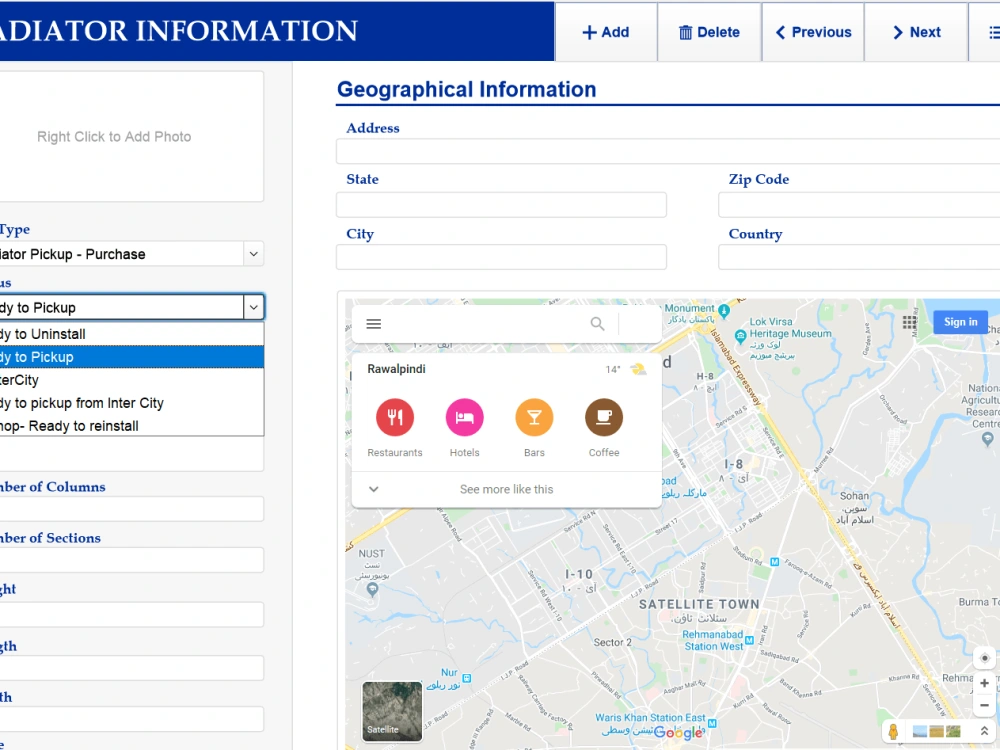This screenshot has height=750, width=1000.
Task: Click the Address input field
Action: click(x=668, y=152)
